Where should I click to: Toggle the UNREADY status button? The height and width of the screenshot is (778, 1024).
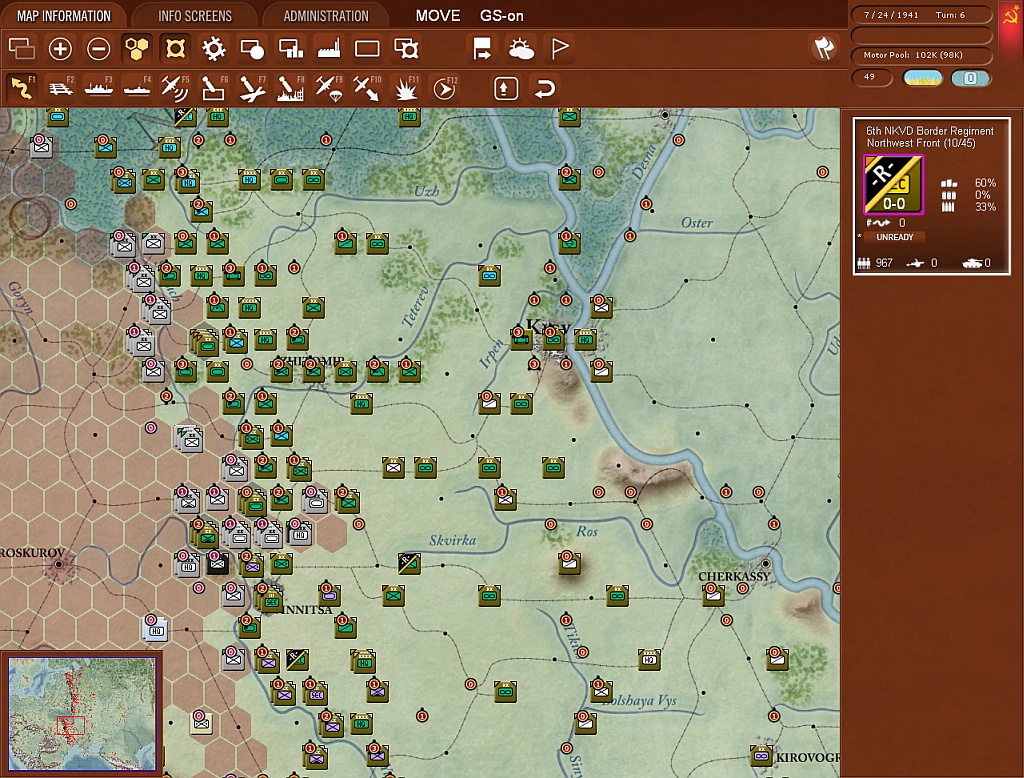894,237
